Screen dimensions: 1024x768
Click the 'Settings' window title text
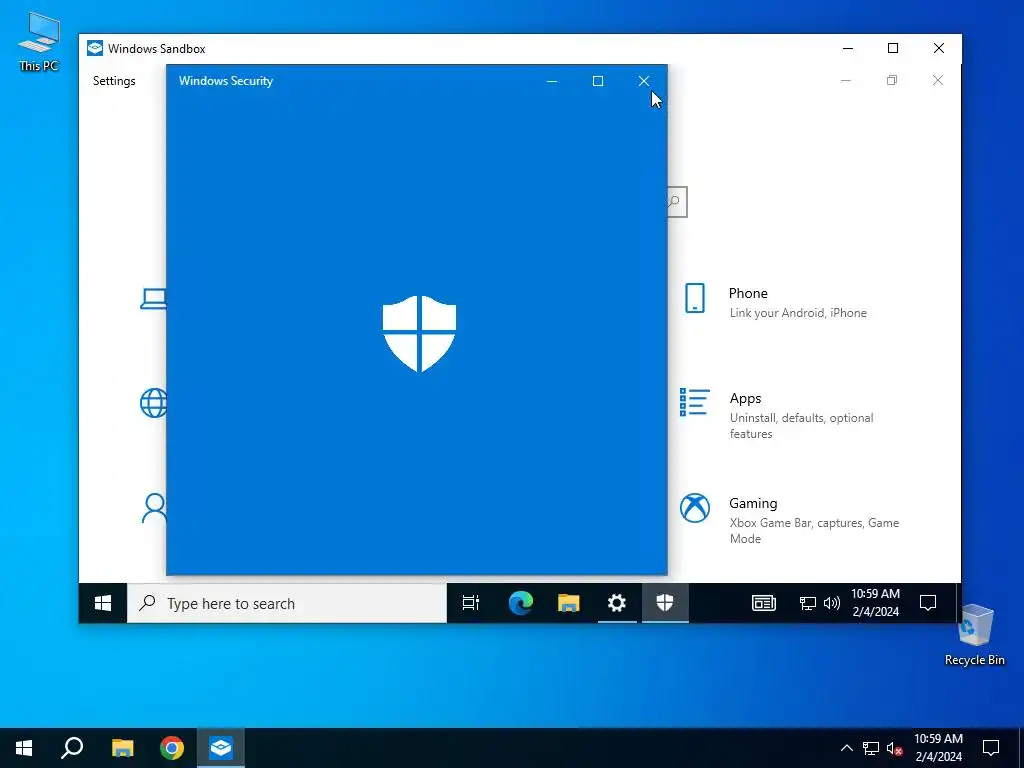(114, 81)
